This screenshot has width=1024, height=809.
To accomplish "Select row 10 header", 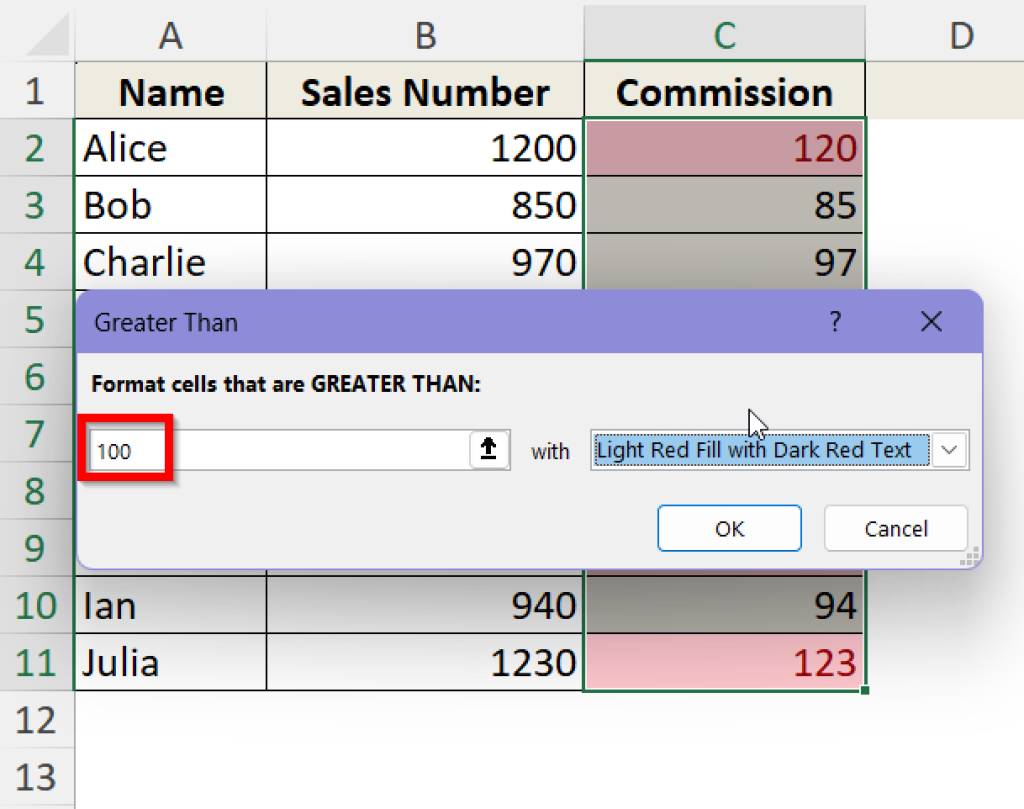I will pos(37,605).
